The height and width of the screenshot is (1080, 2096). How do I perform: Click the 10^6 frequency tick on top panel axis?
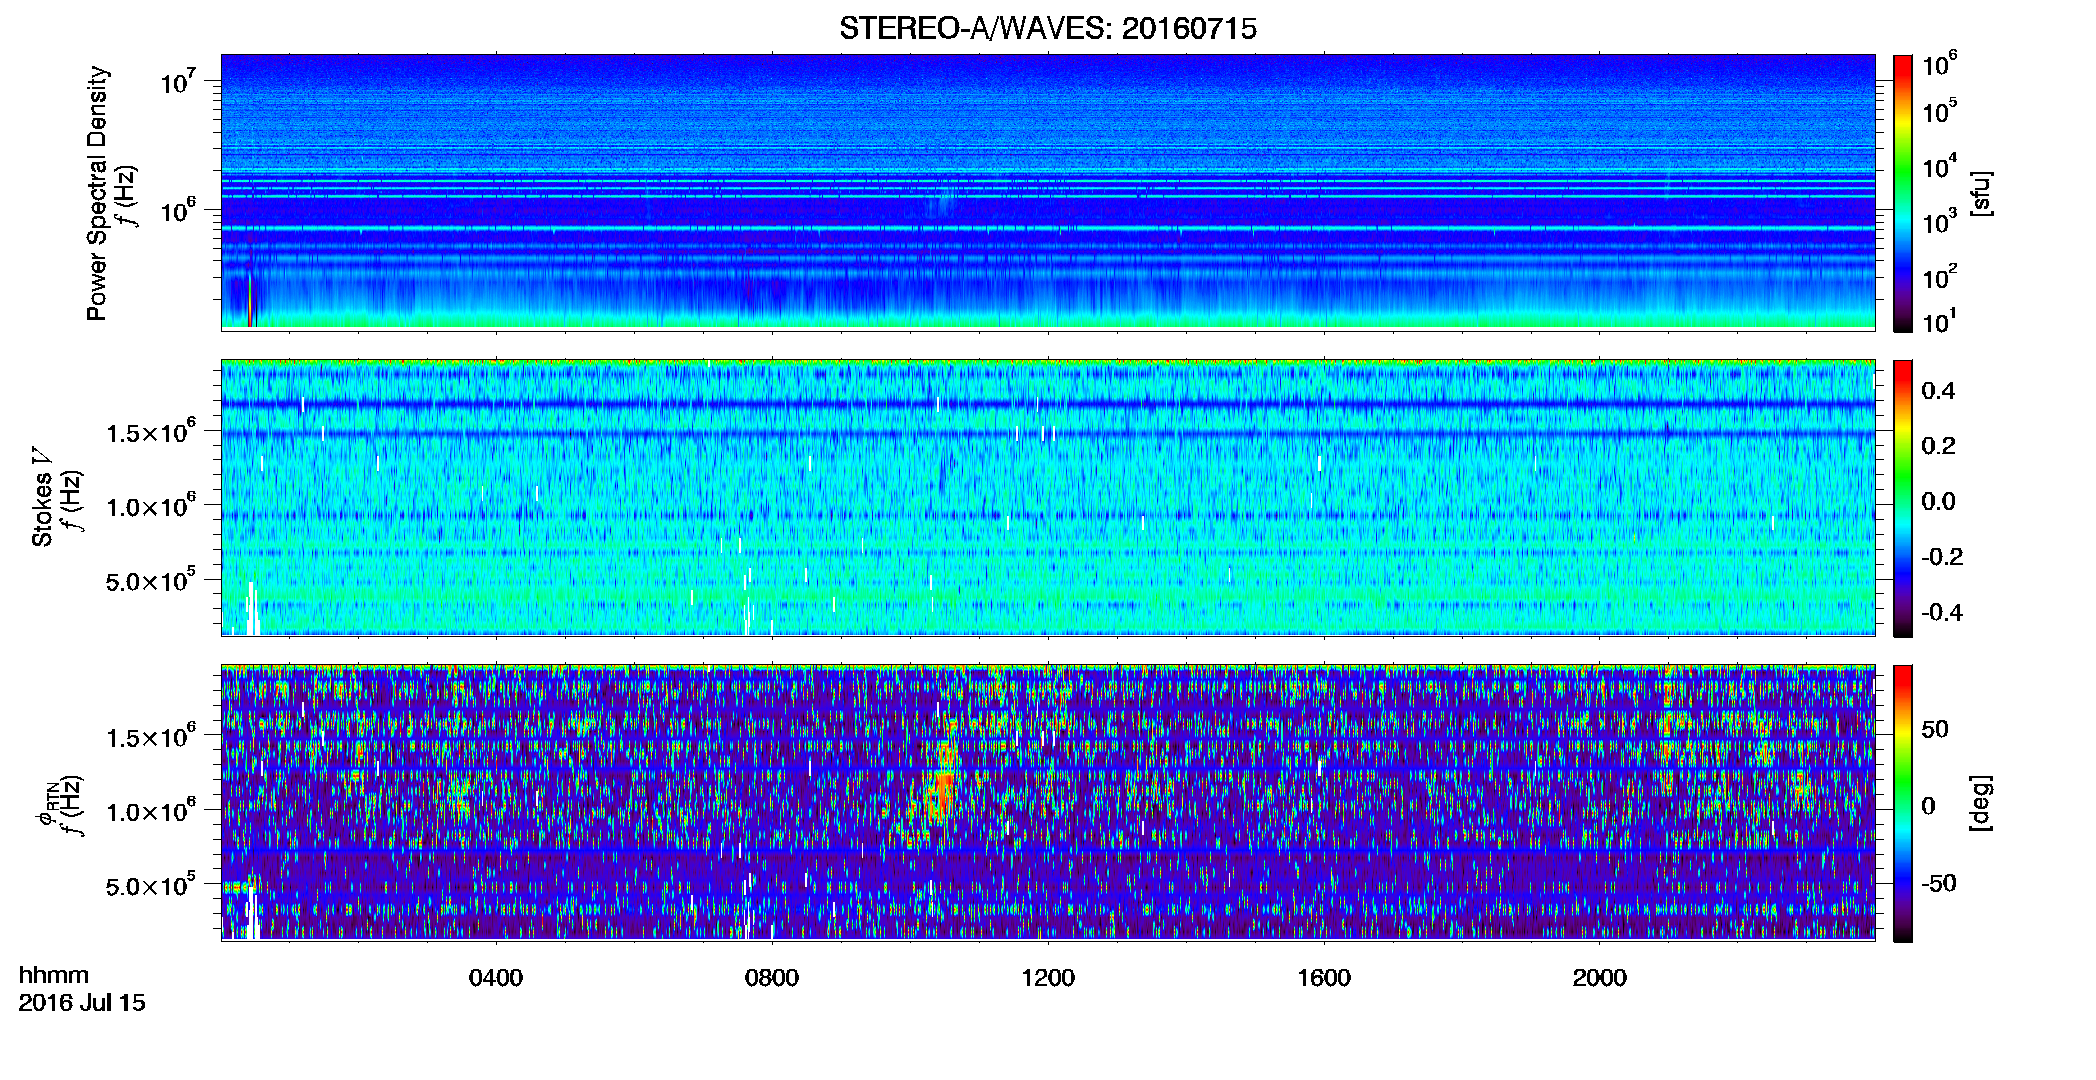click(177, 211)
